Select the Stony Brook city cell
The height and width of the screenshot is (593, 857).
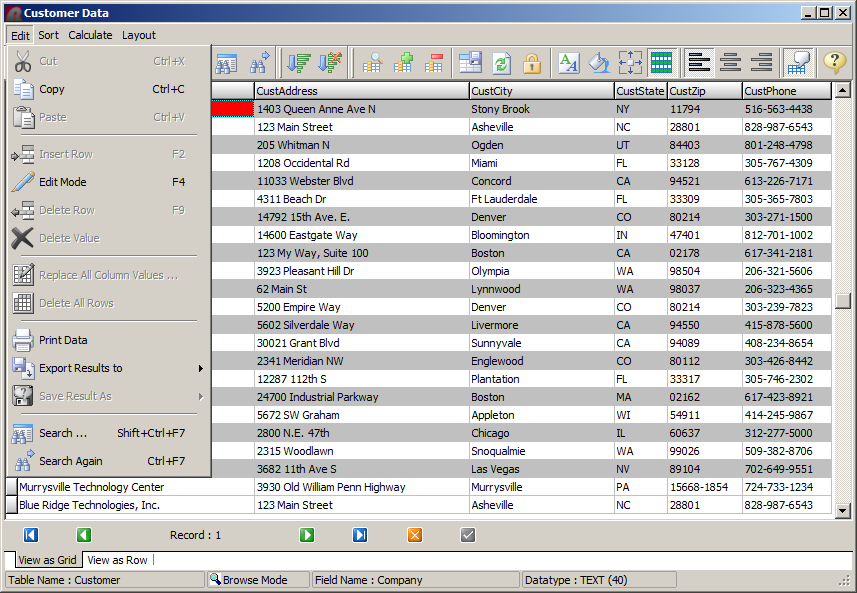click(540, 109)
